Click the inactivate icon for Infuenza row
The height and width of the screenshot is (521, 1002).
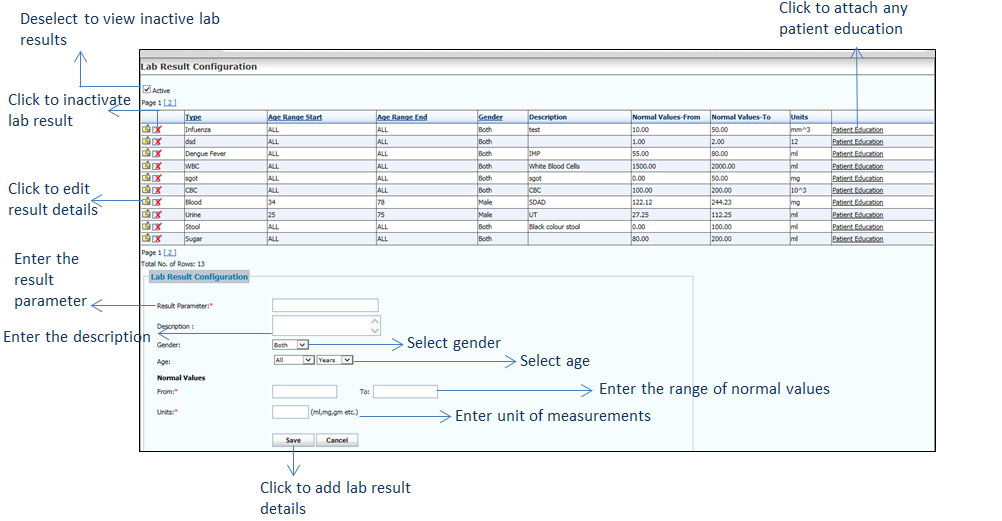coord(157,130)
